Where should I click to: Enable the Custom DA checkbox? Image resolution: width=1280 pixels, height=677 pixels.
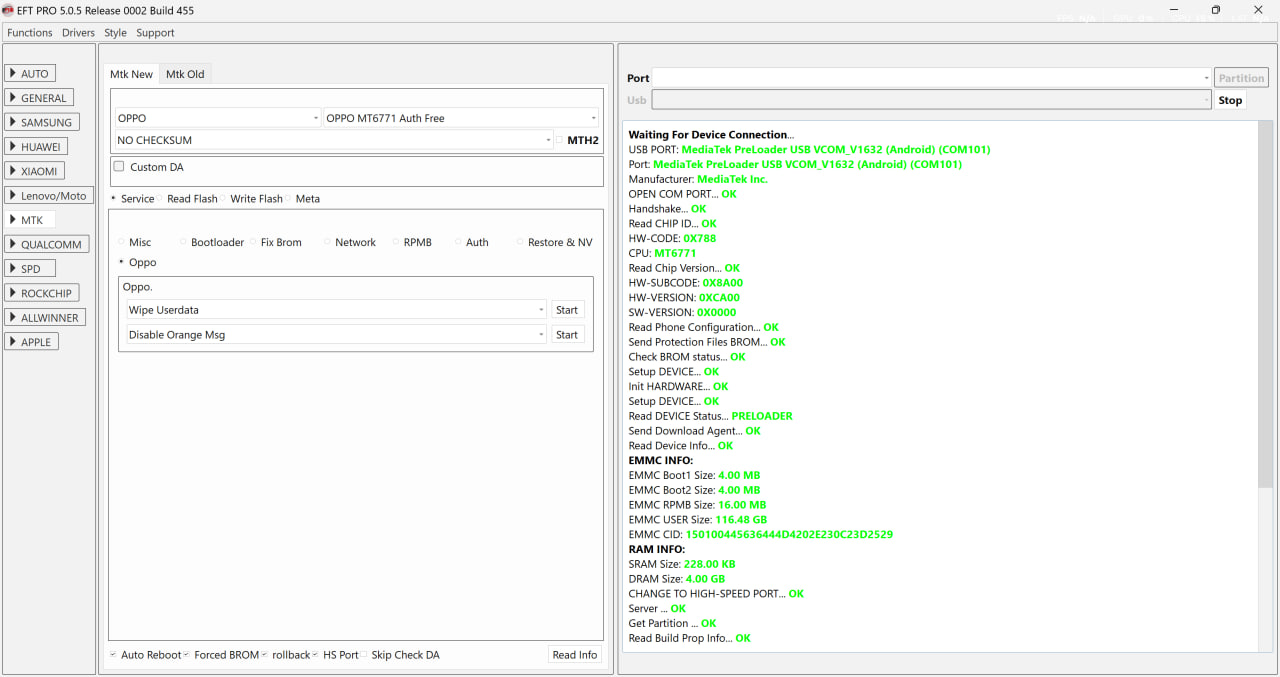click(x=119, y=167)
